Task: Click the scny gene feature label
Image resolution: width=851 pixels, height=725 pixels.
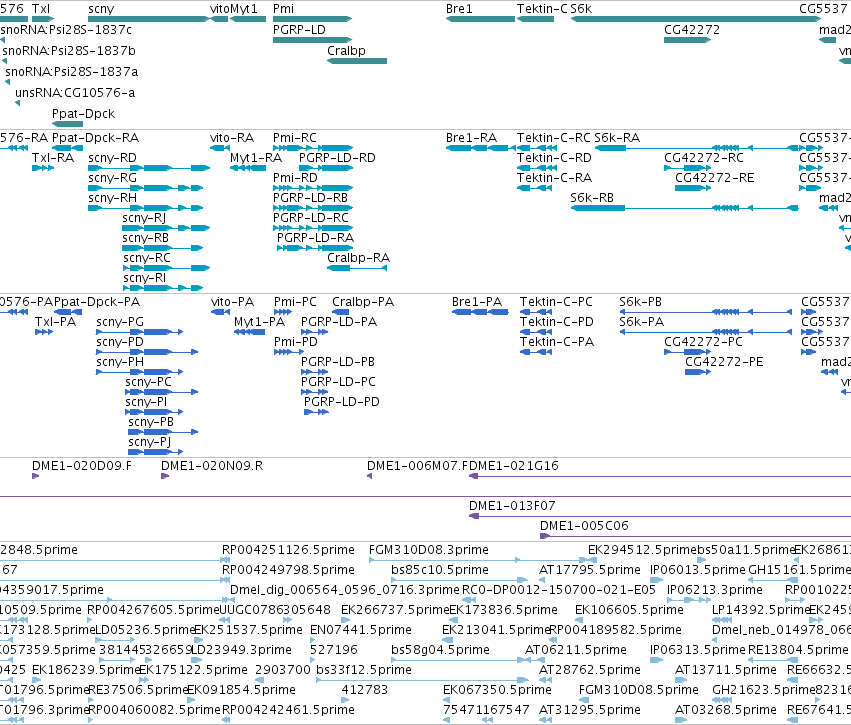Action: click(x=101, y=9)
